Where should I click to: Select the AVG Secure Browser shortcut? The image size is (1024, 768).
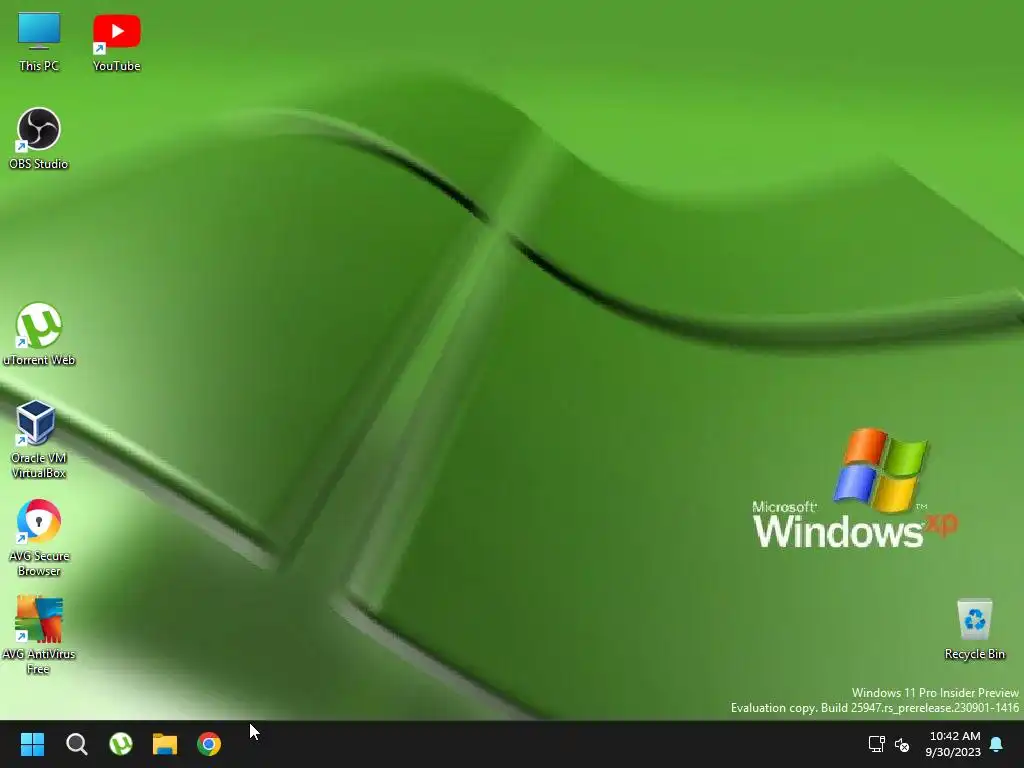39,538
